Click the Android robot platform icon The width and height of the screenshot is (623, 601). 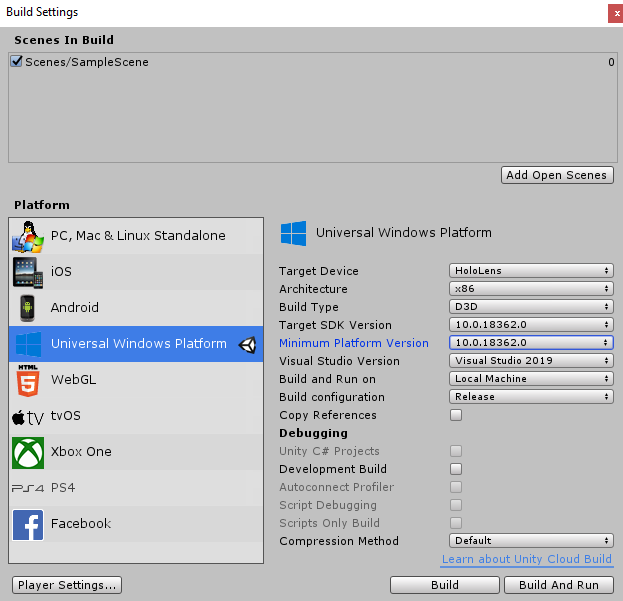tap(27, 308)
